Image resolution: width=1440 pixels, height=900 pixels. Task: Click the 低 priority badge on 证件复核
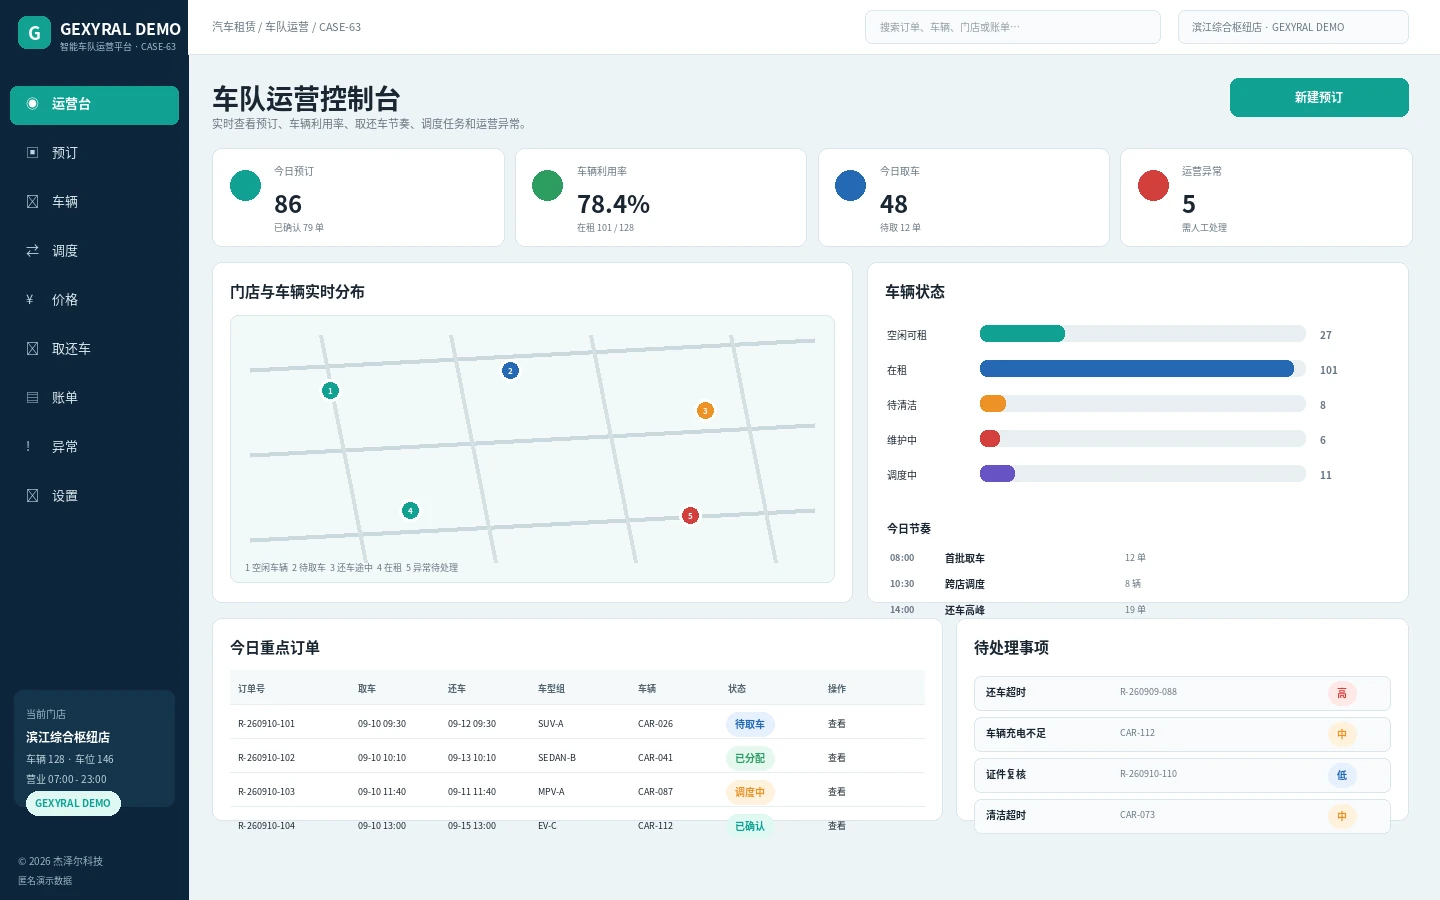click(x=1342, y=775)
